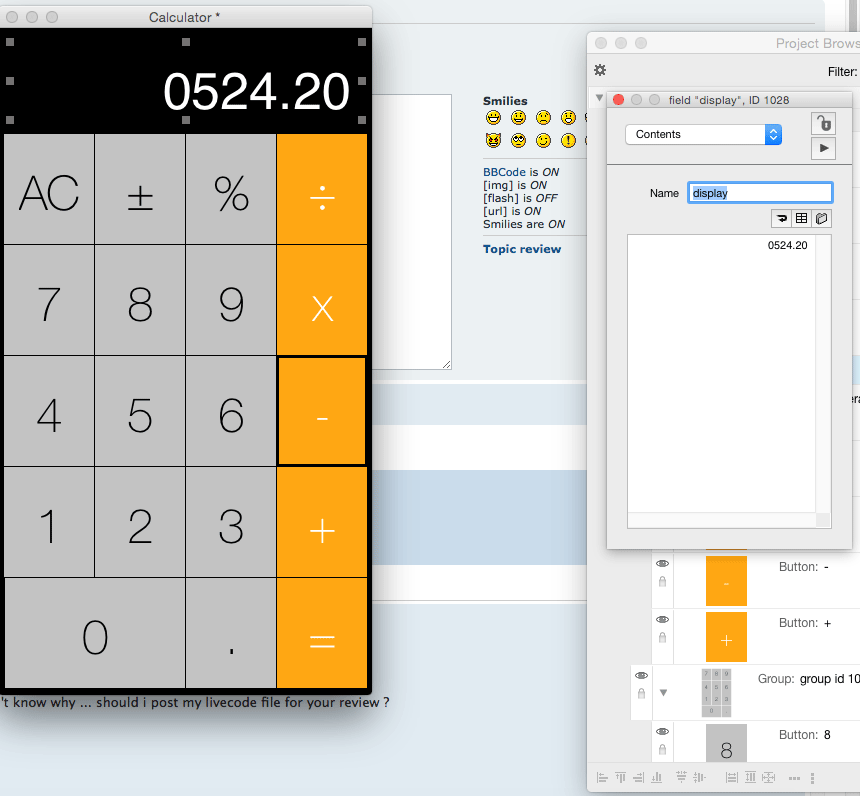Open the Contents dropdown in the inspector
Screen dimensions: 860x796
point(703,134)
